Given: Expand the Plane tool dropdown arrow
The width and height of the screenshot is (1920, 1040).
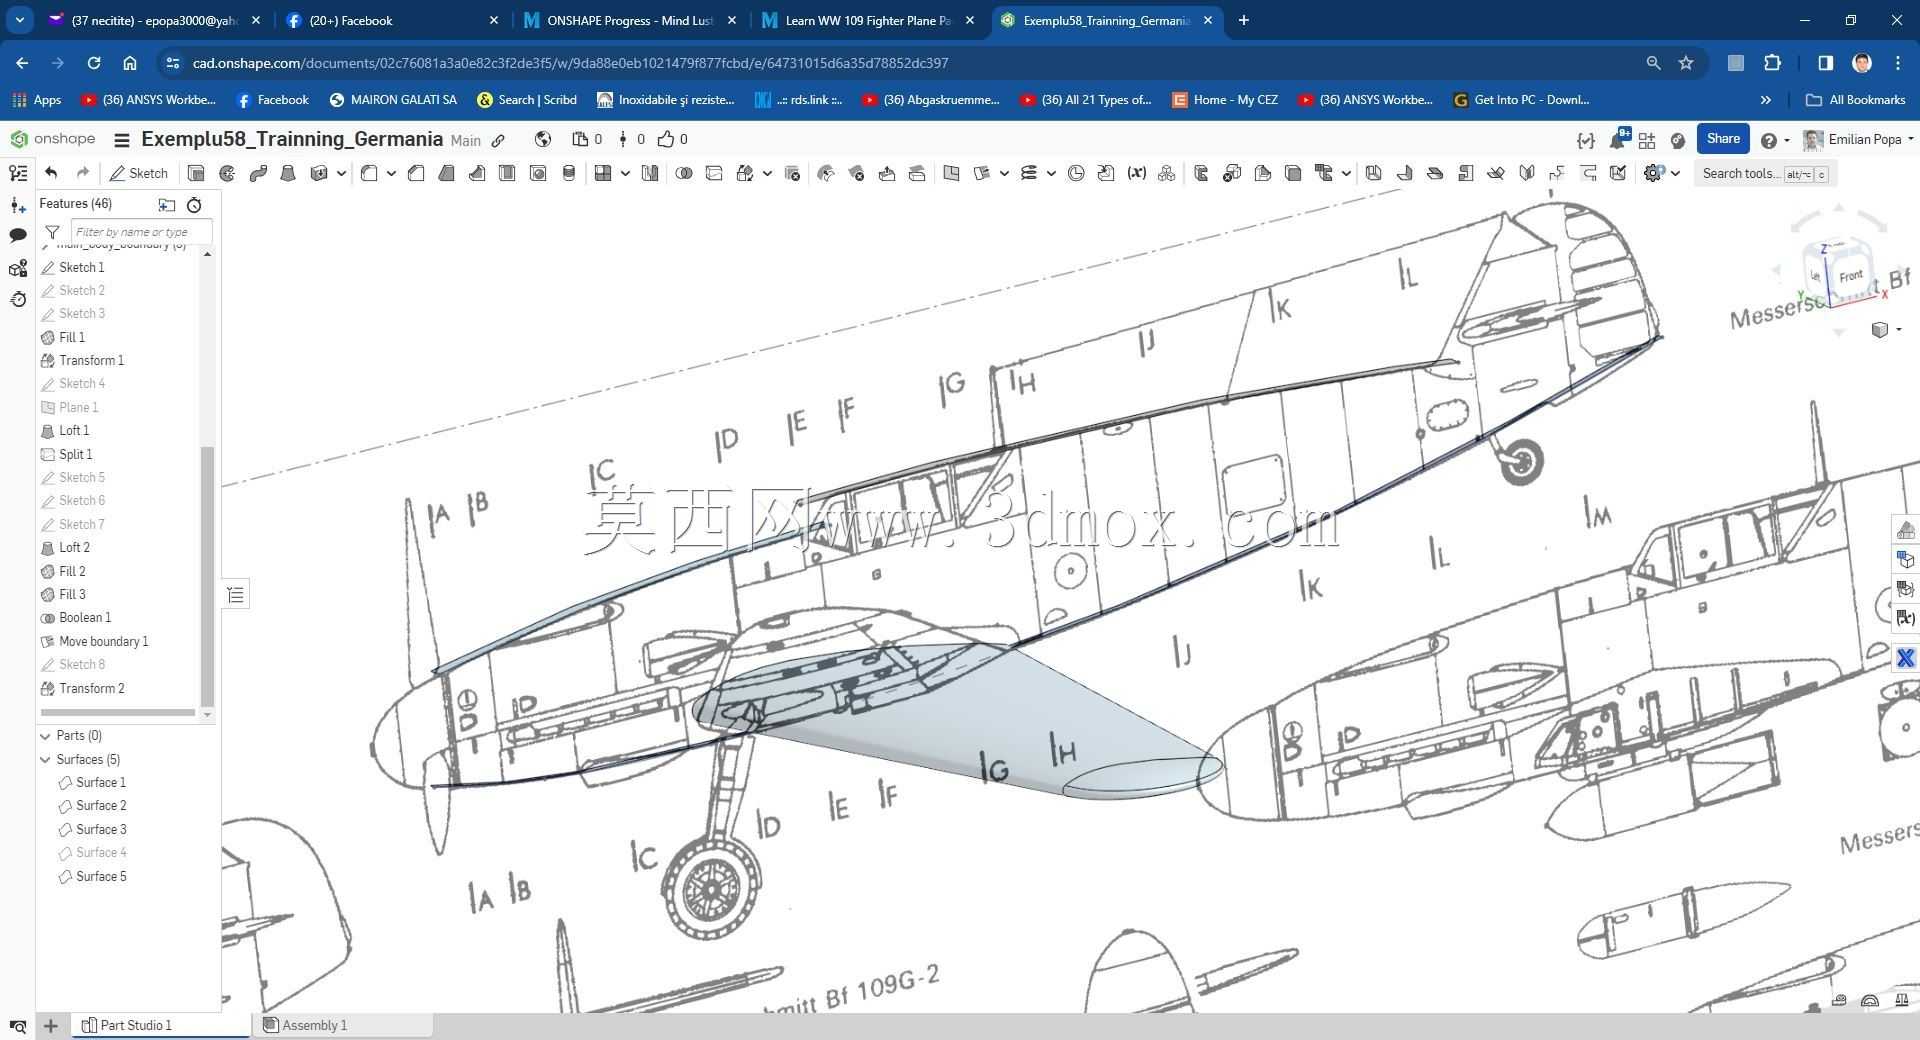Looking at the screenshot, I should [x=1004, y=173].
